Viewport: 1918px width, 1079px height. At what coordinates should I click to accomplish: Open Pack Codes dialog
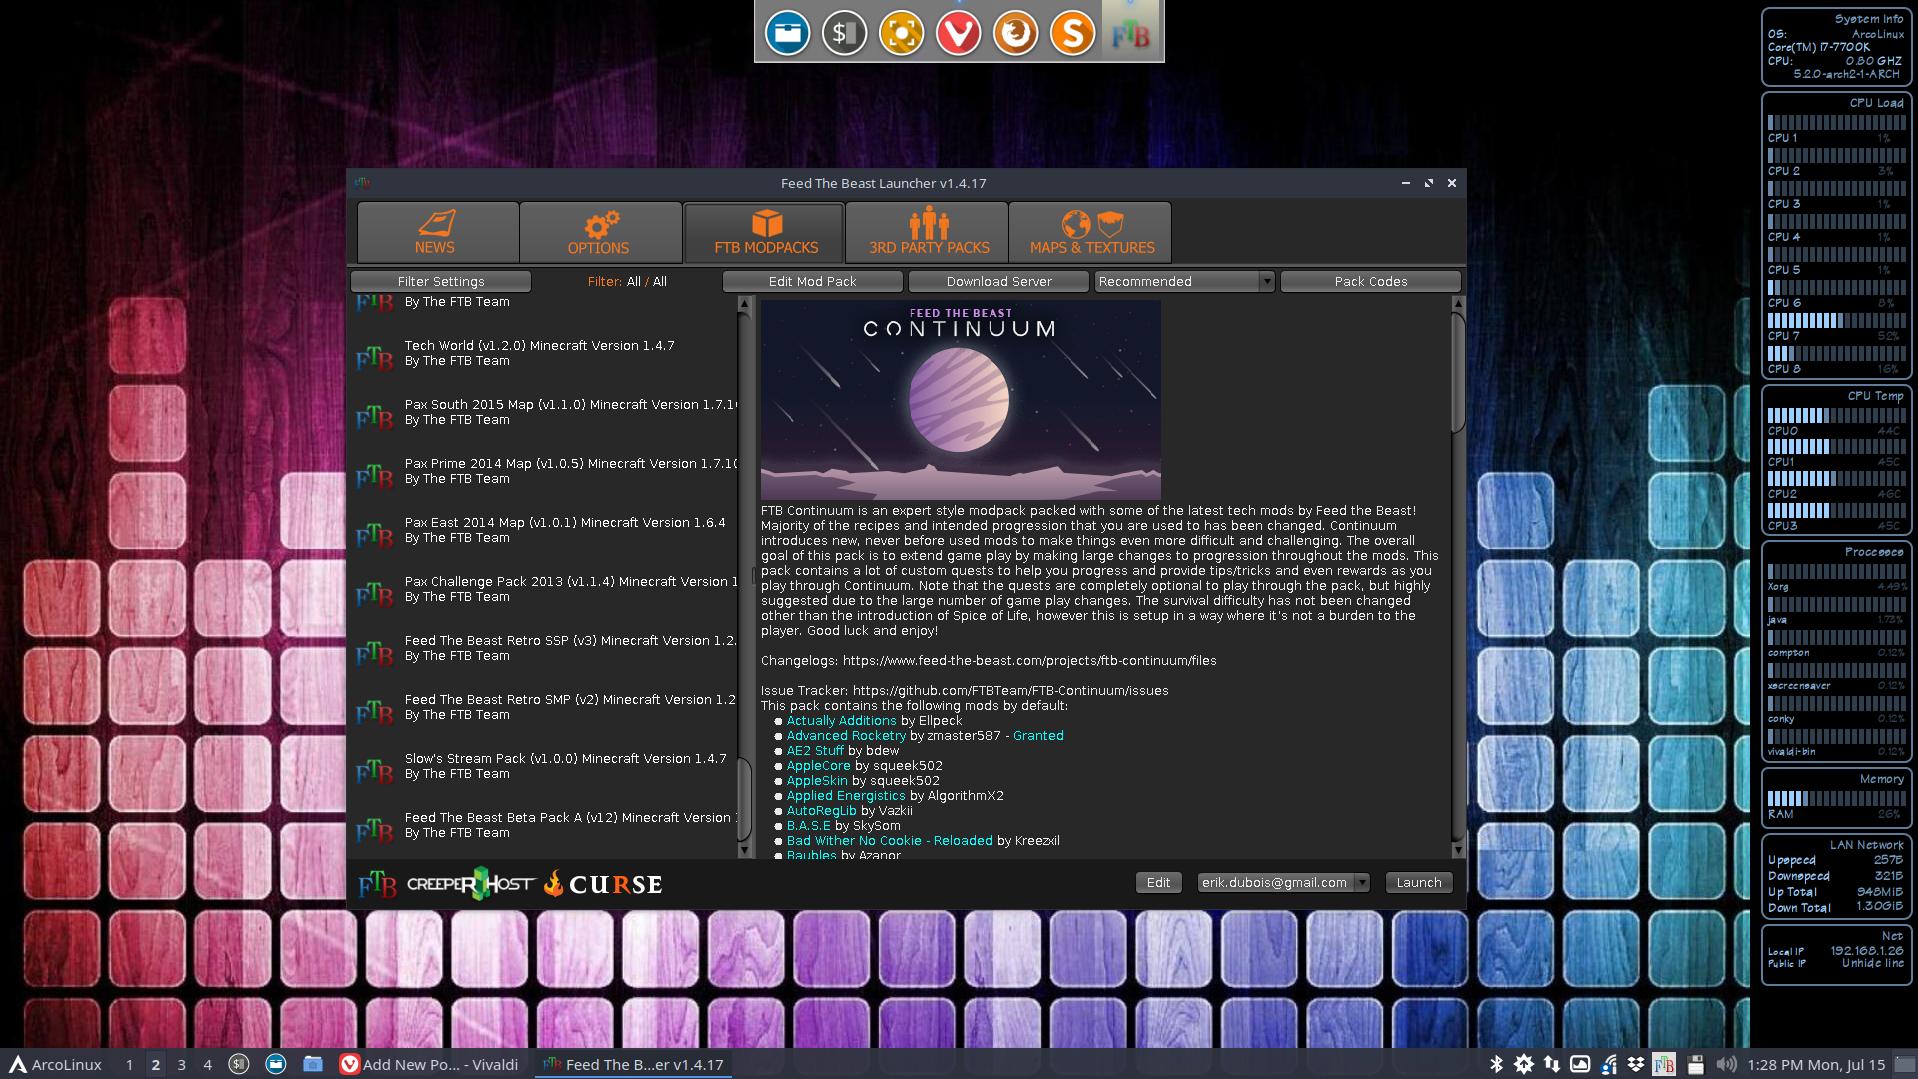1370,281
